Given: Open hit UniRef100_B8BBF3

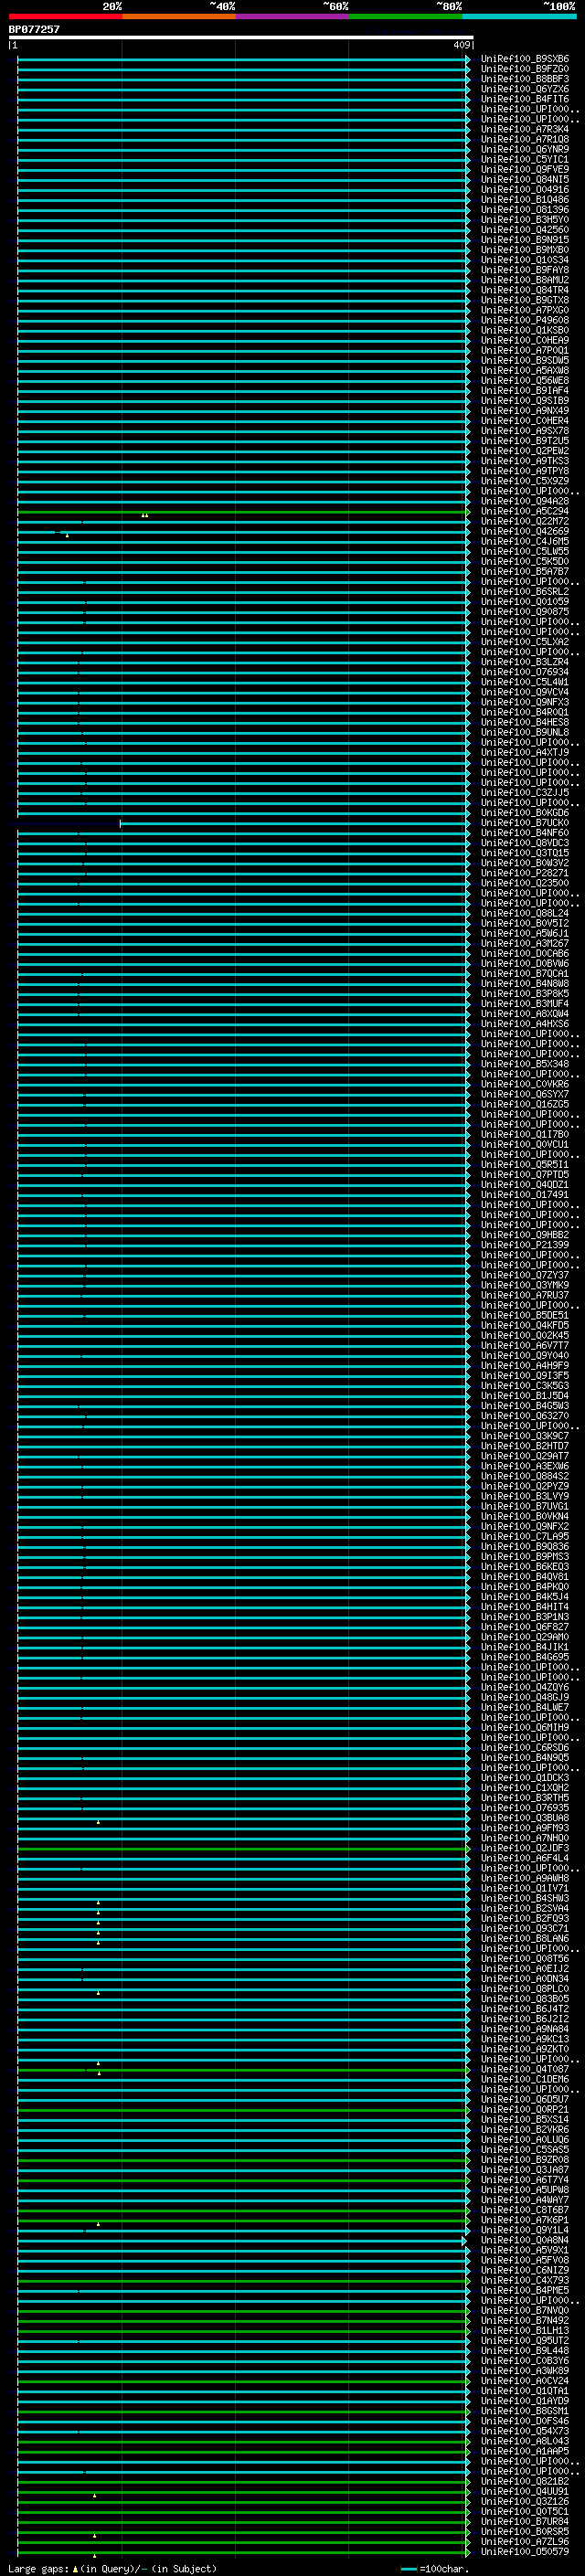Looking at the screenshot, I should [524, 79].
